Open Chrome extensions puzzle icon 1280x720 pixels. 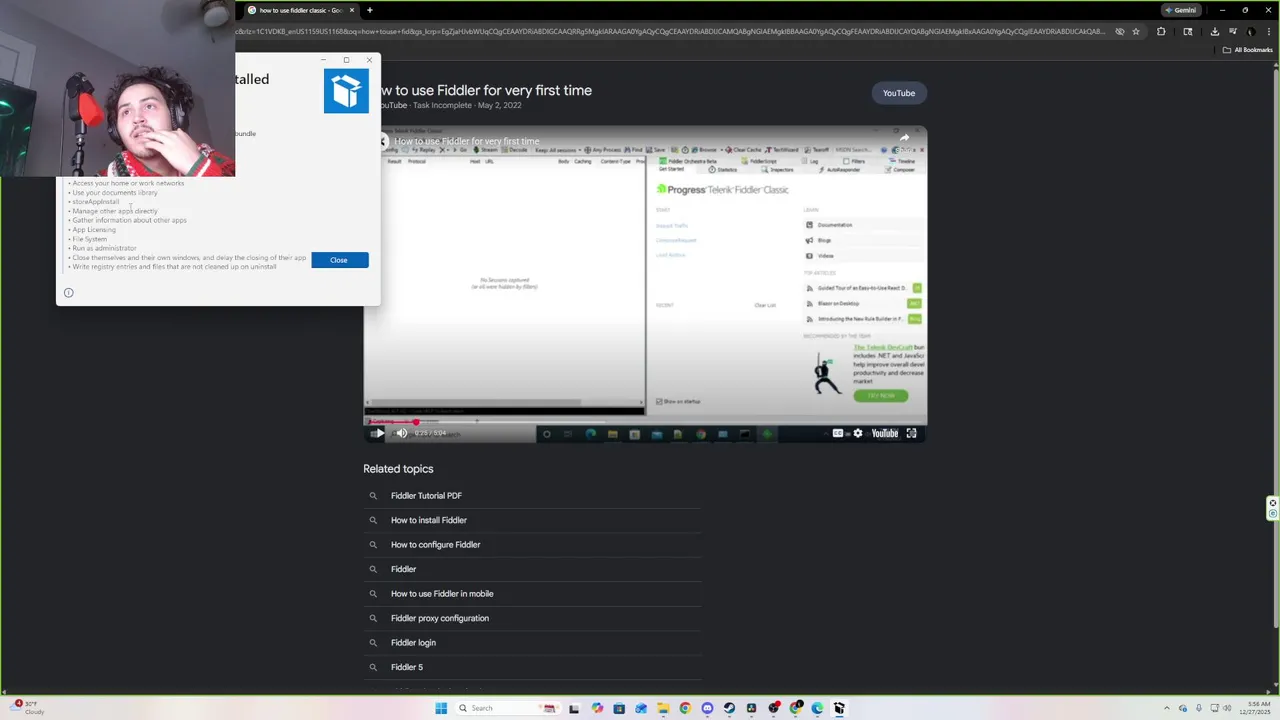[x=1161, y=31]
